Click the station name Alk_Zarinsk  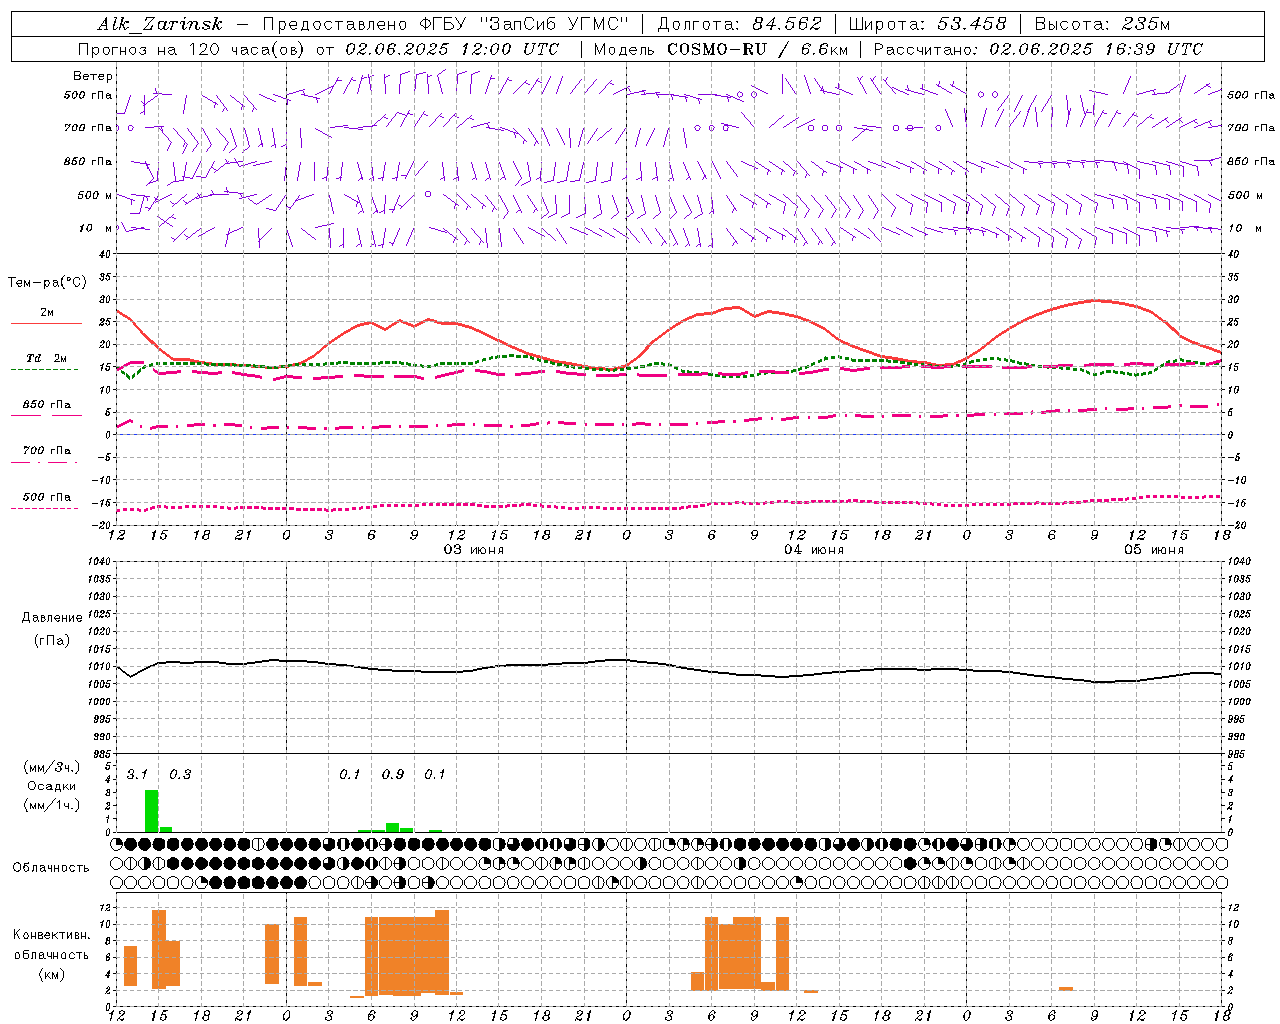pos(160,24)
